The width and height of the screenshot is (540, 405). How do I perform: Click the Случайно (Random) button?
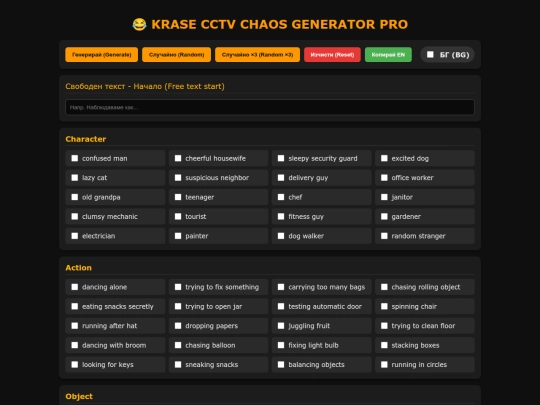tap(176, 55)
